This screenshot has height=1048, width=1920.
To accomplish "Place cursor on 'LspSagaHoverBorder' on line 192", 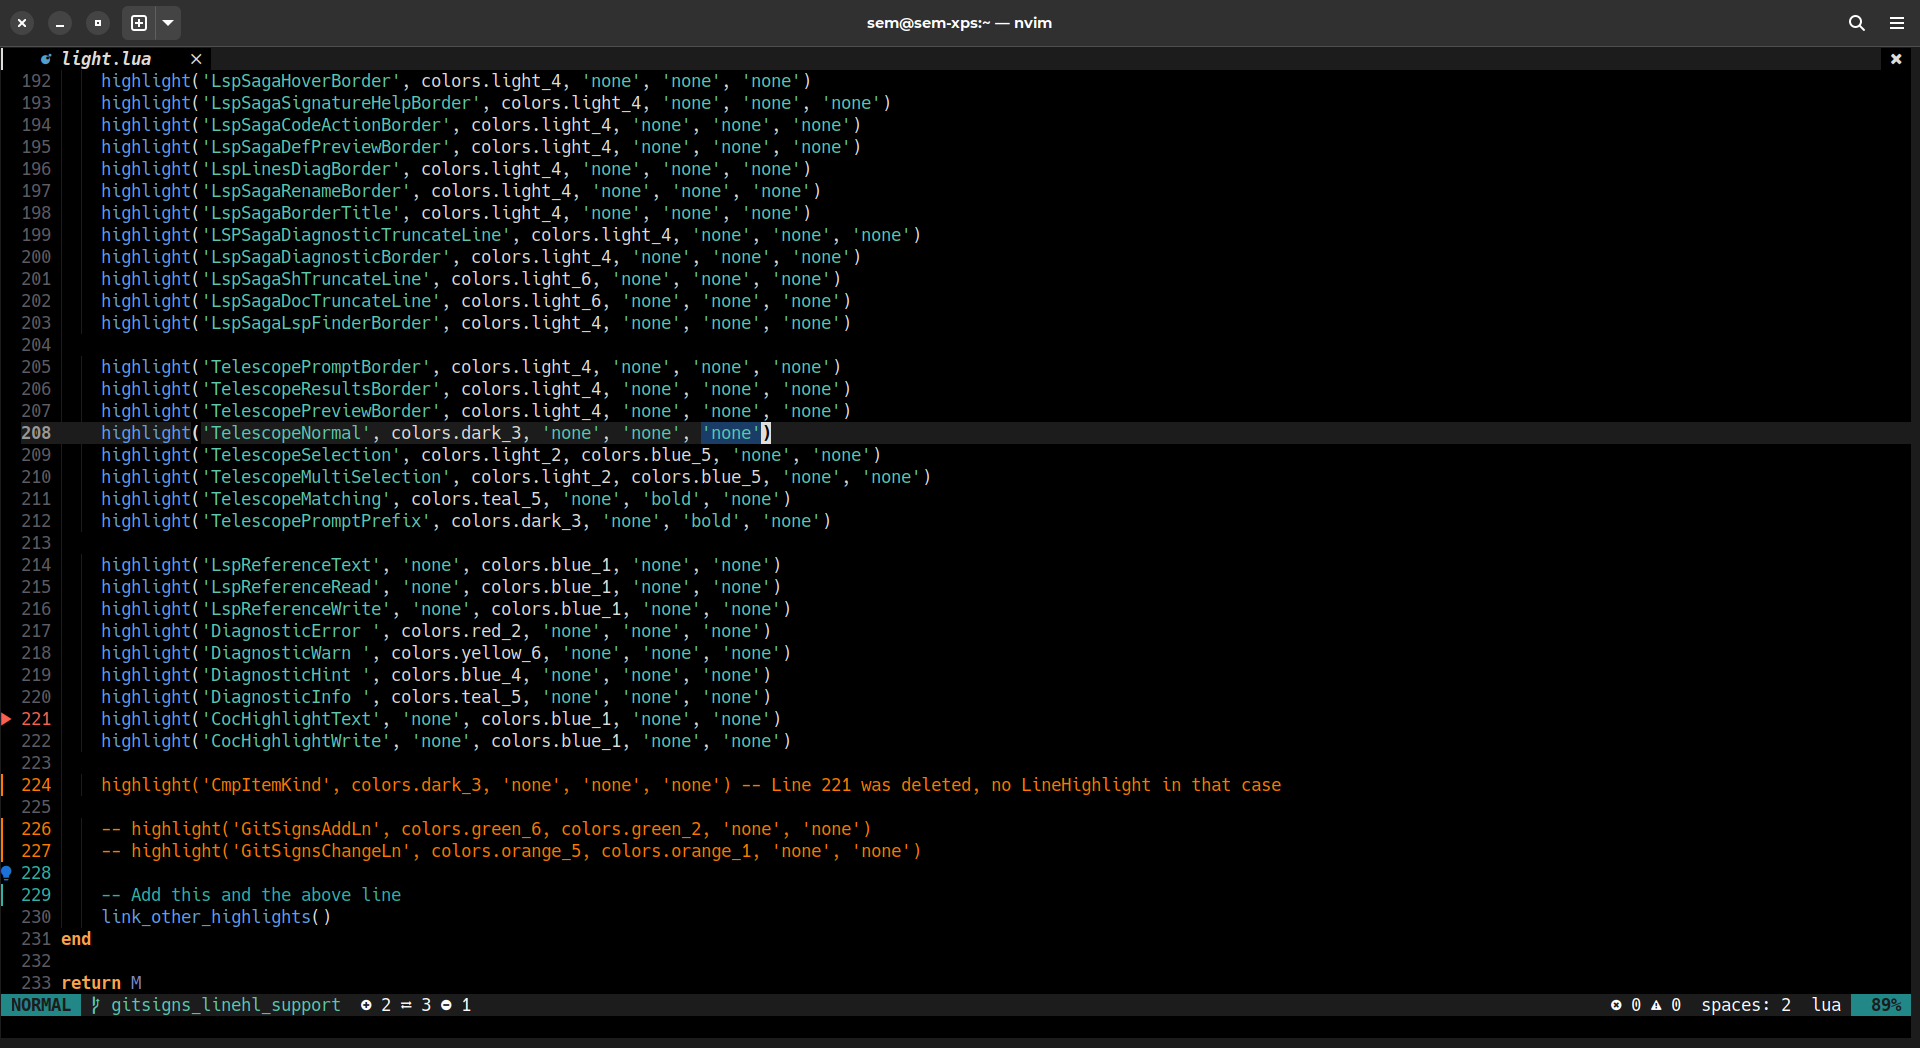I will (301, 81).
